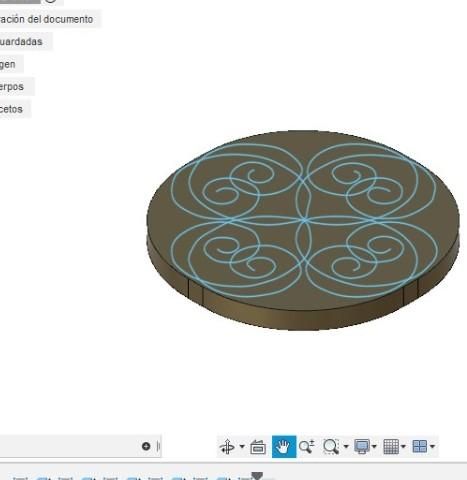467x480 pixels.
Task: Select the 'uardadas' views browser item
Action: (21, 42)
